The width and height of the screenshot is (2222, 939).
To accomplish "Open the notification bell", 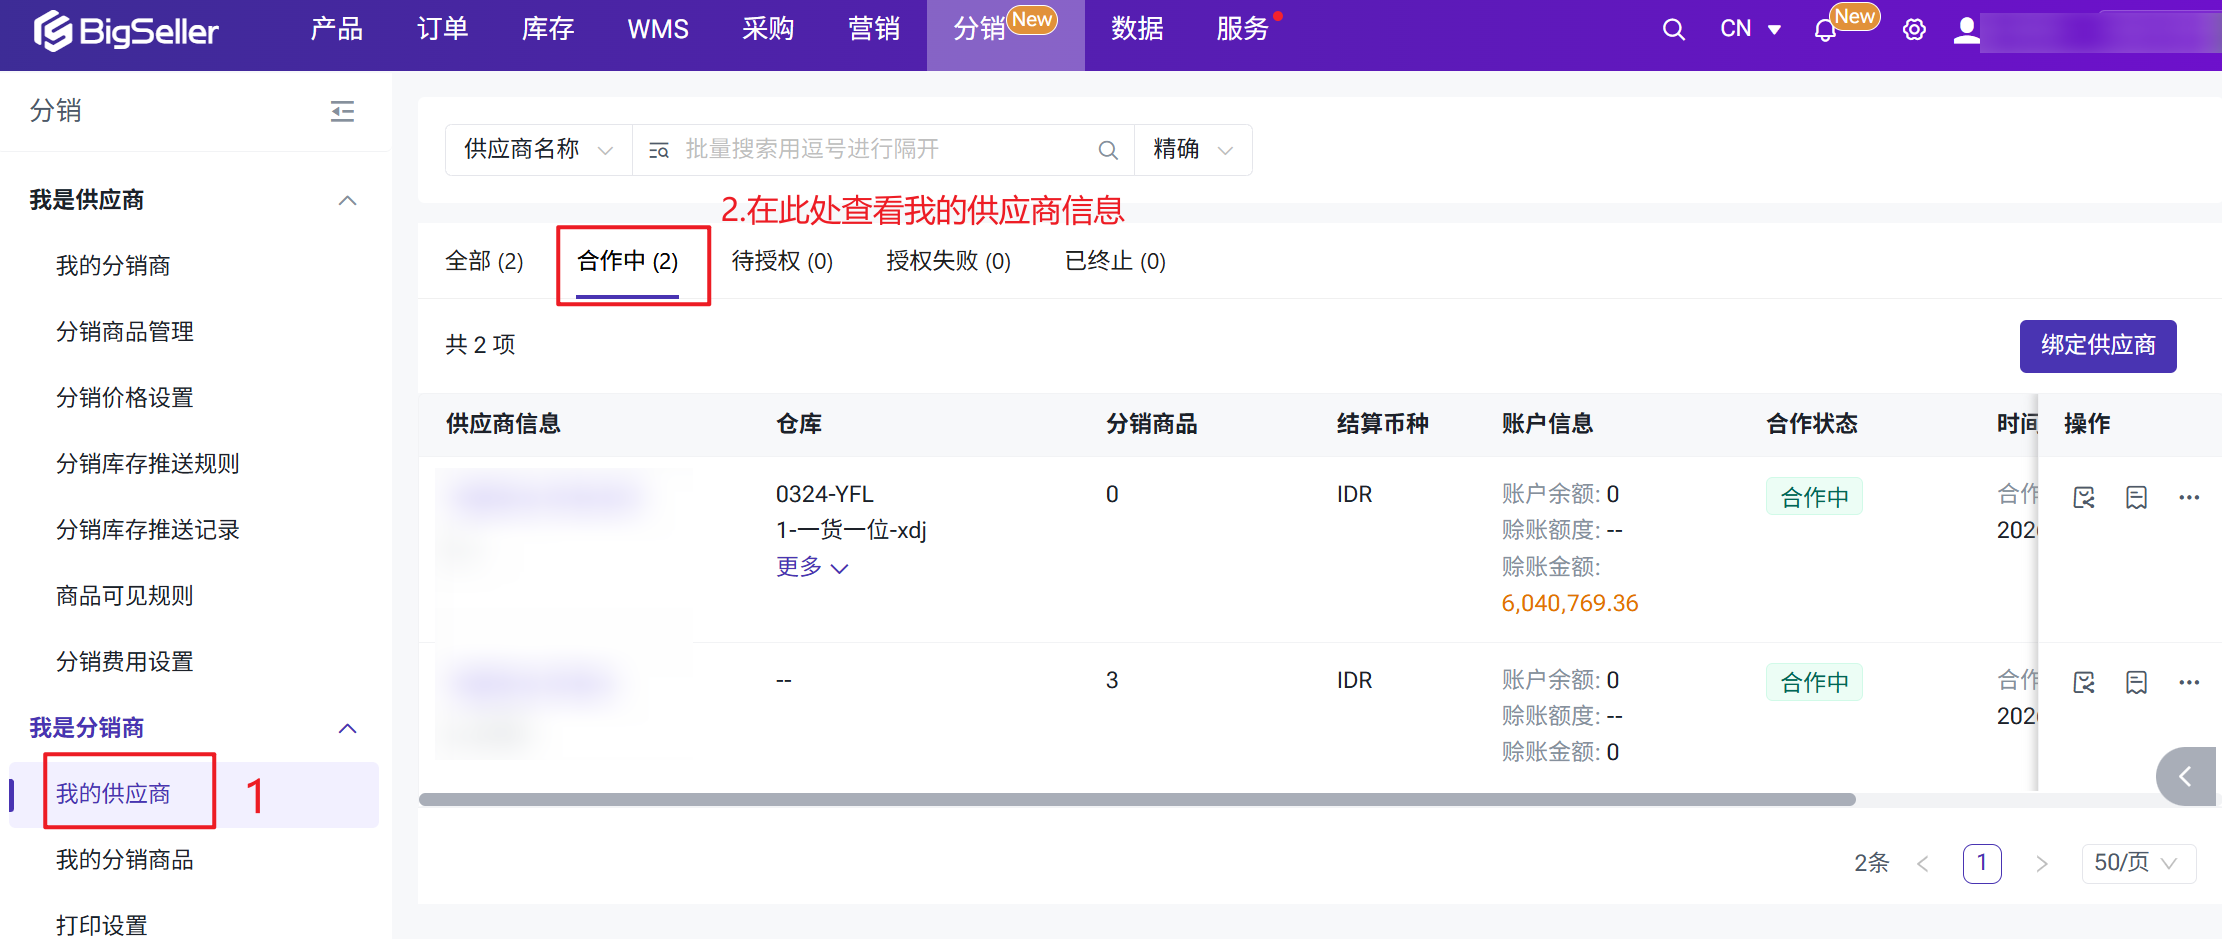I will click(x=1825, y=30).
